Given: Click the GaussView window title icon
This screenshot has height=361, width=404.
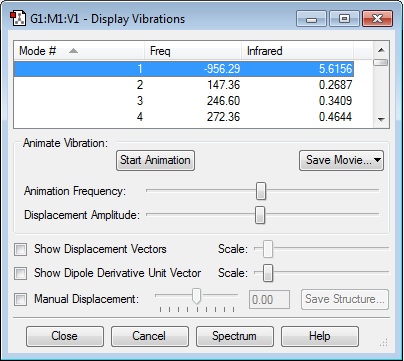Looking at the screenshot, I should [18, 19].
